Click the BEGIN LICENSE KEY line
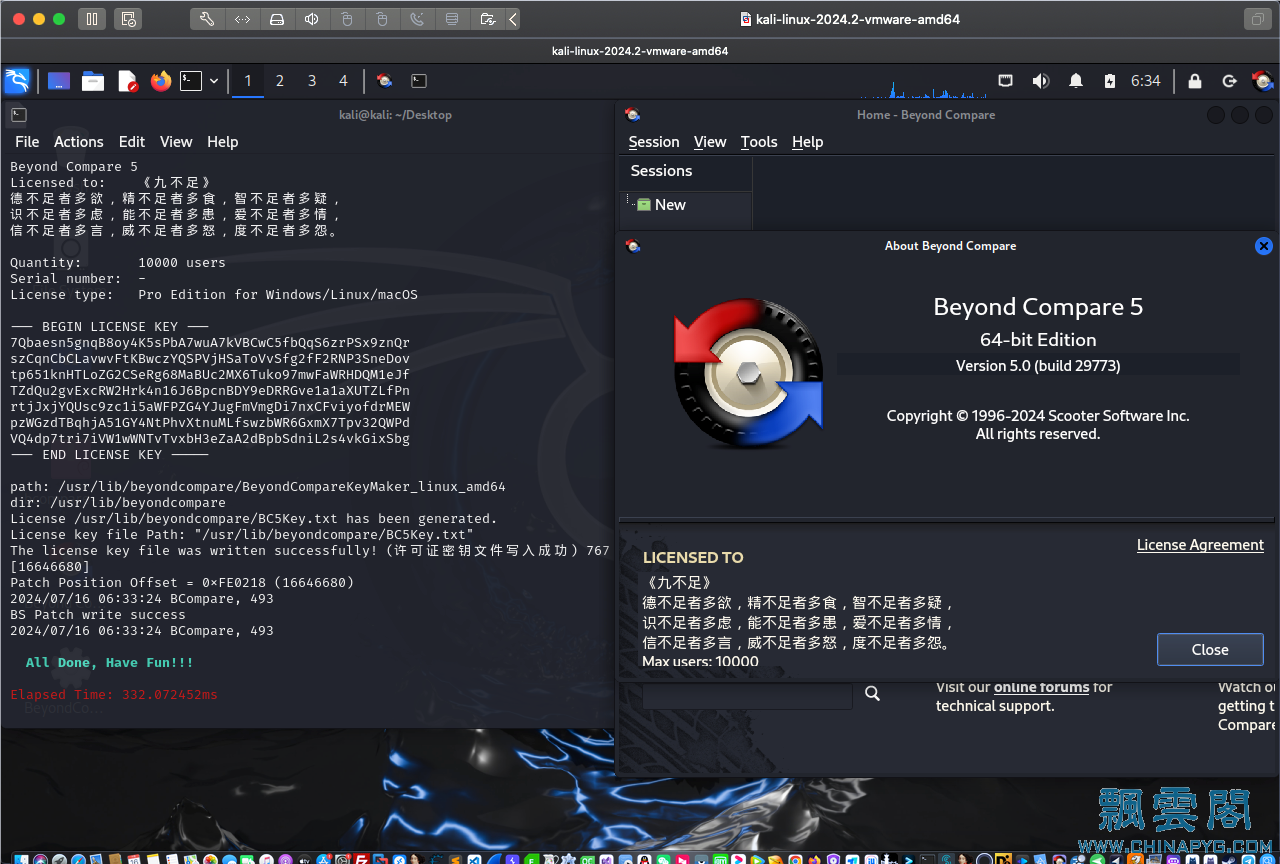 click(110, 327)
